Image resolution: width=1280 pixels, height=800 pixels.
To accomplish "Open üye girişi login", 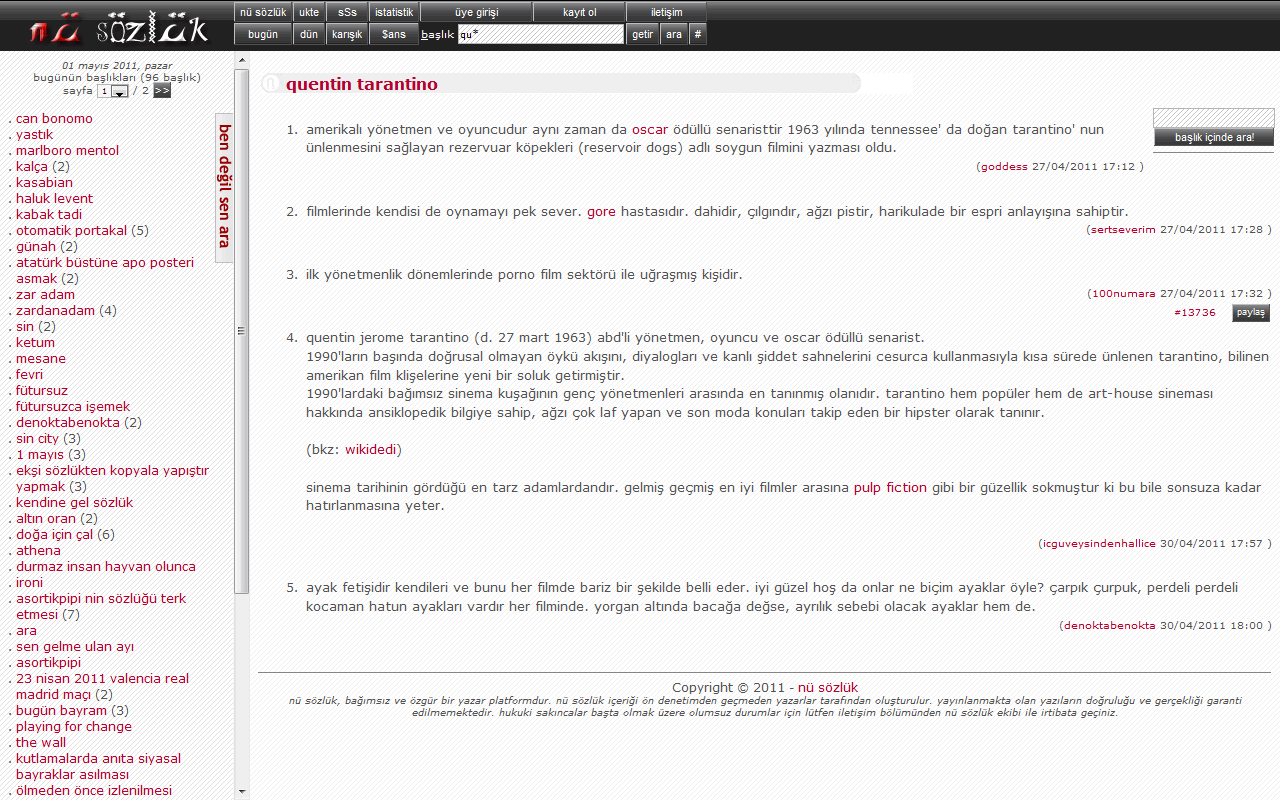I will pyautogui.click(x=476, y=12).
